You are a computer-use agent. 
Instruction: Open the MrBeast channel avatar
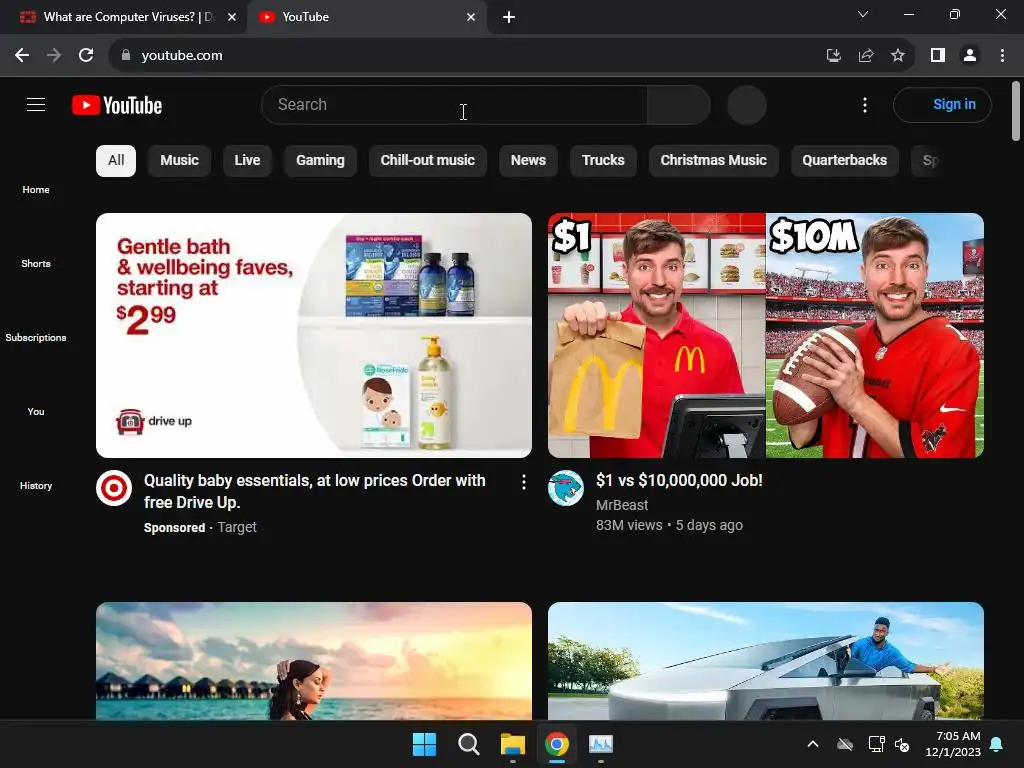(566, 488)
